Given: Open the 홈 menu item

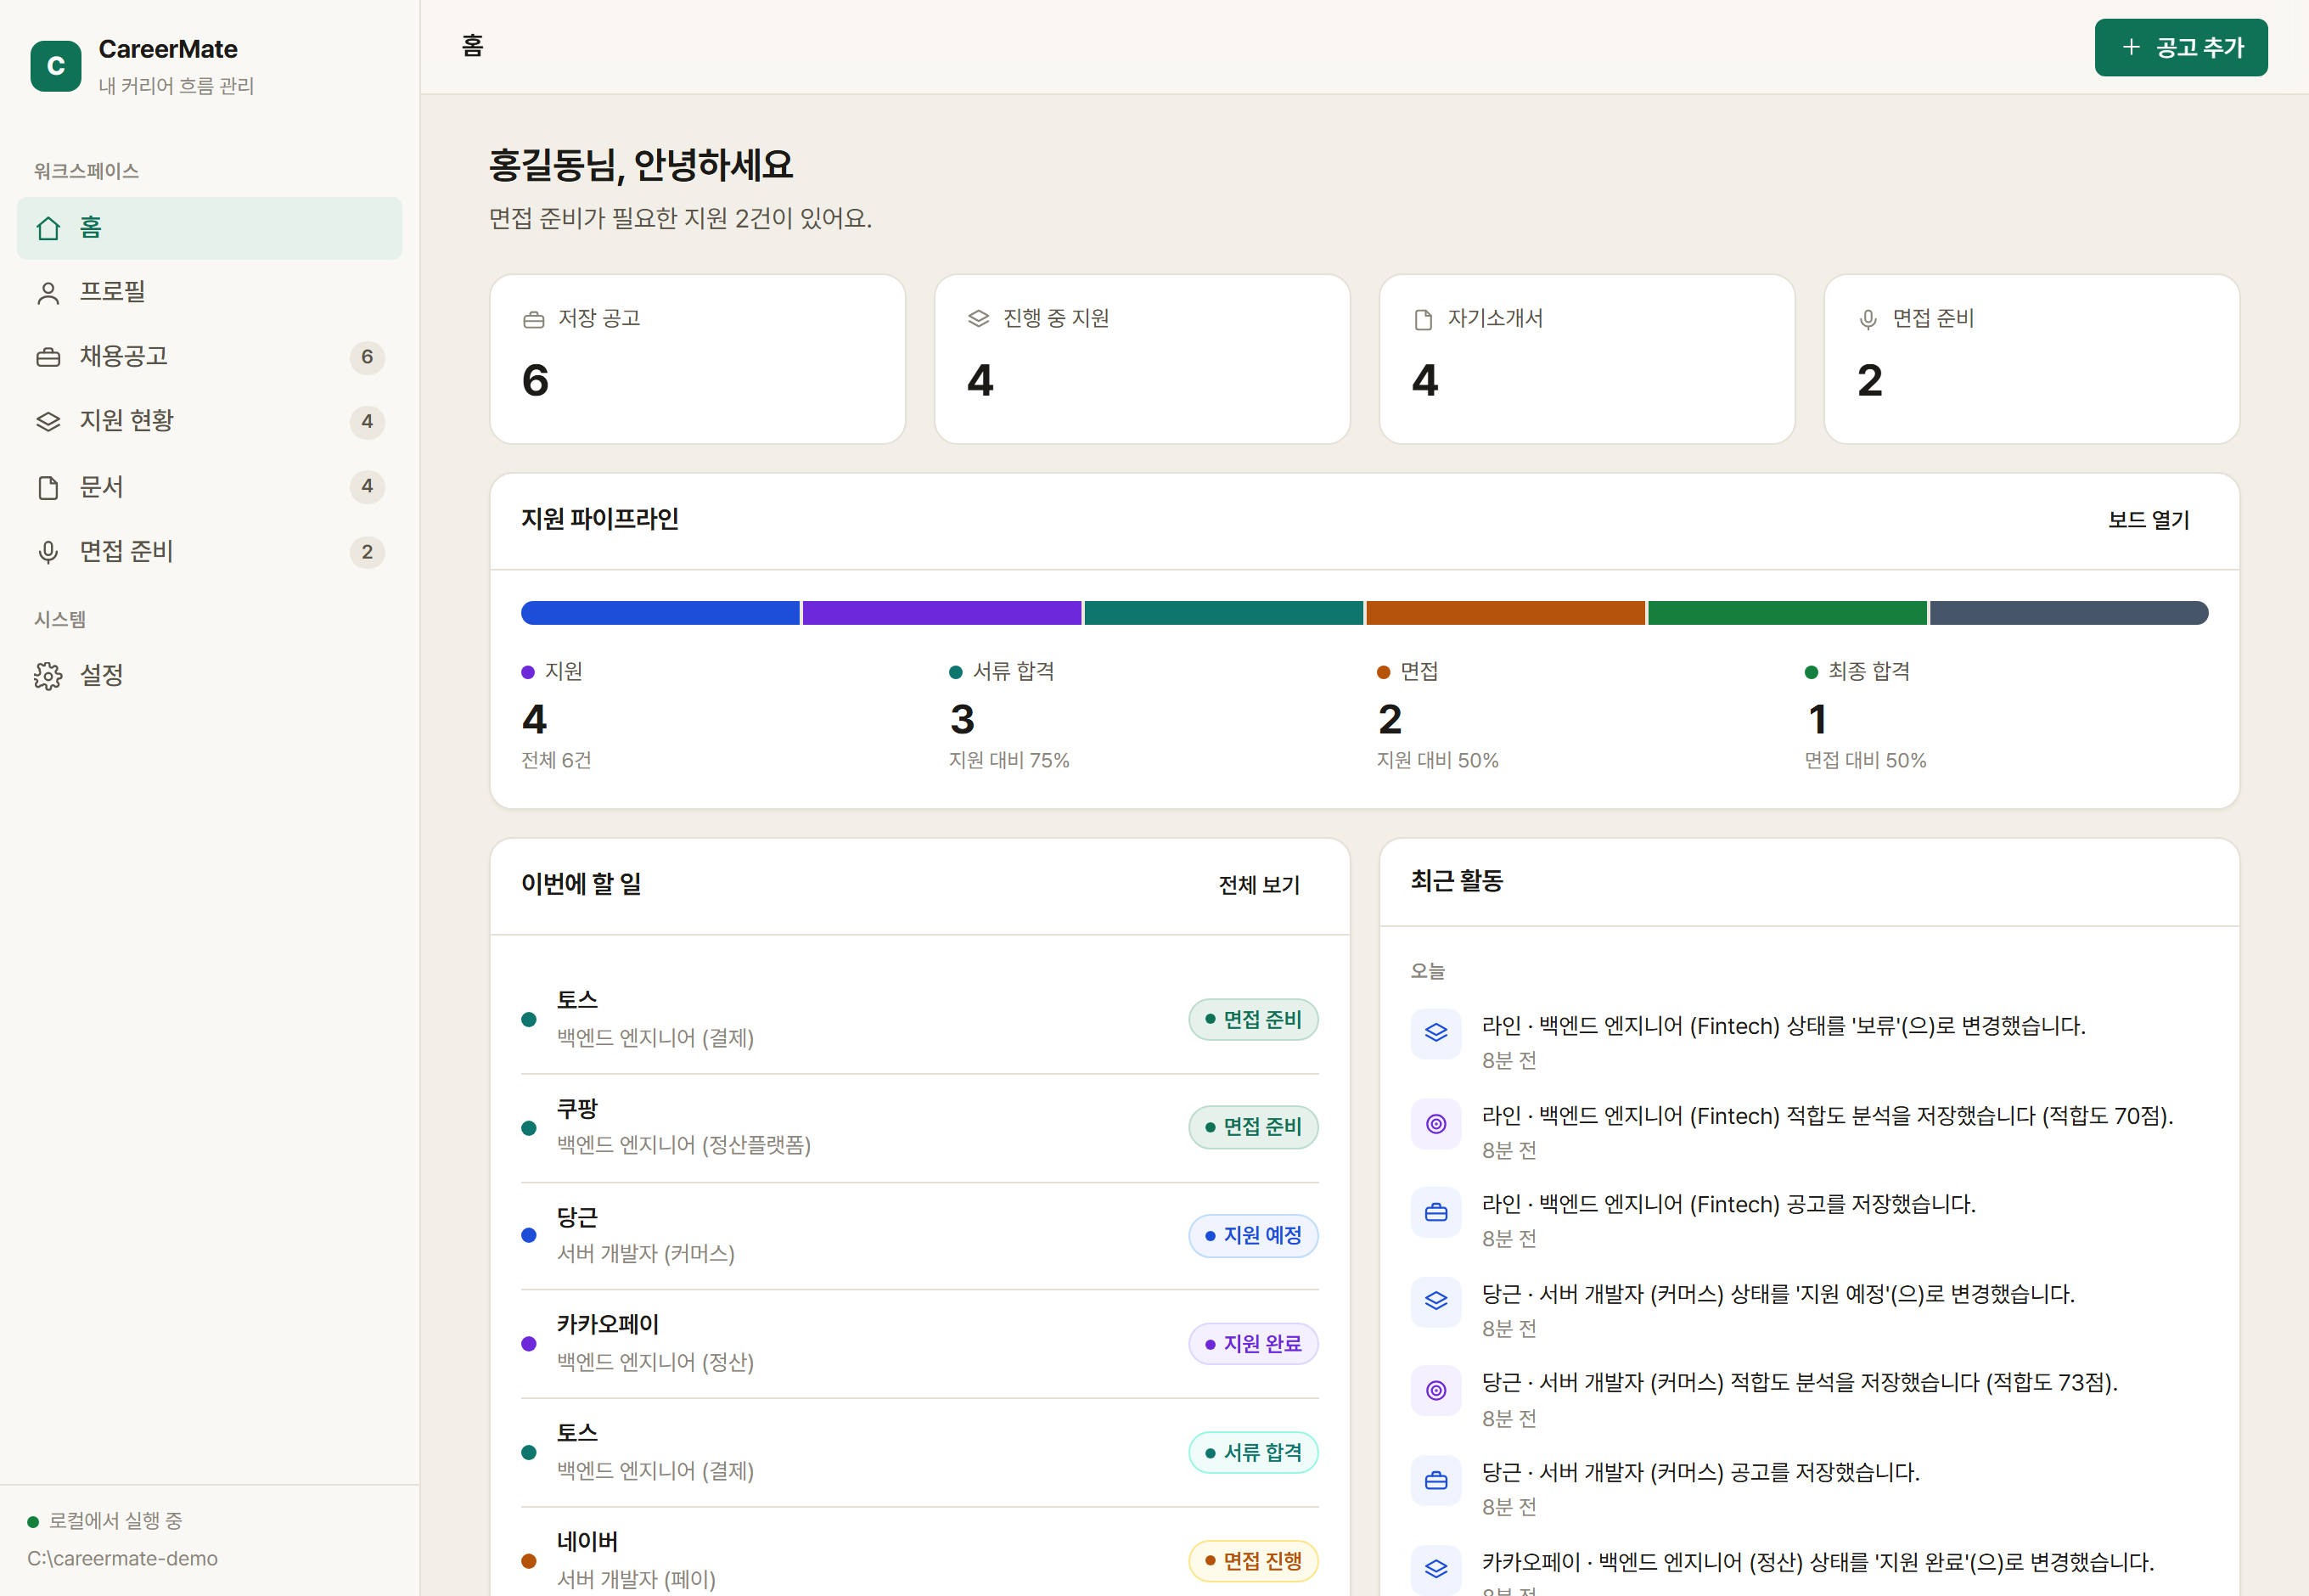Looking at the screenshot, I should pyautogui.click(x=210, y=228).
